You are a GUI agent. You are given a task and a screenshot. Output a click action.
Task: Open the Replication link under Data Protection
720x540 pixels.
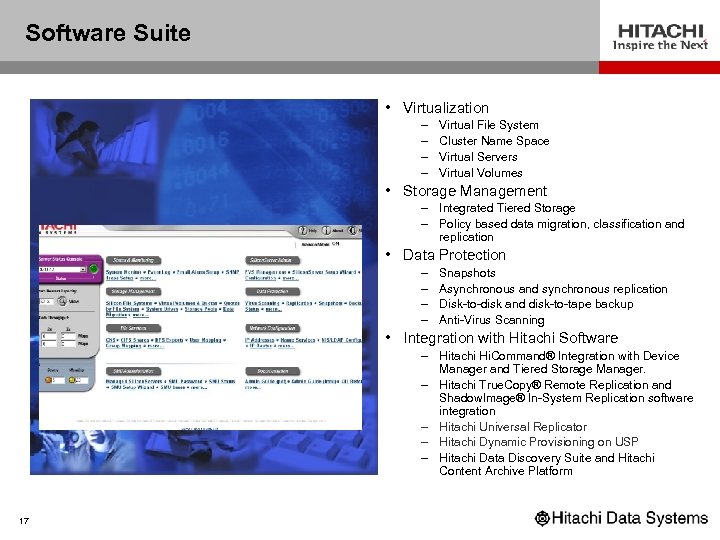pos(299,303)
